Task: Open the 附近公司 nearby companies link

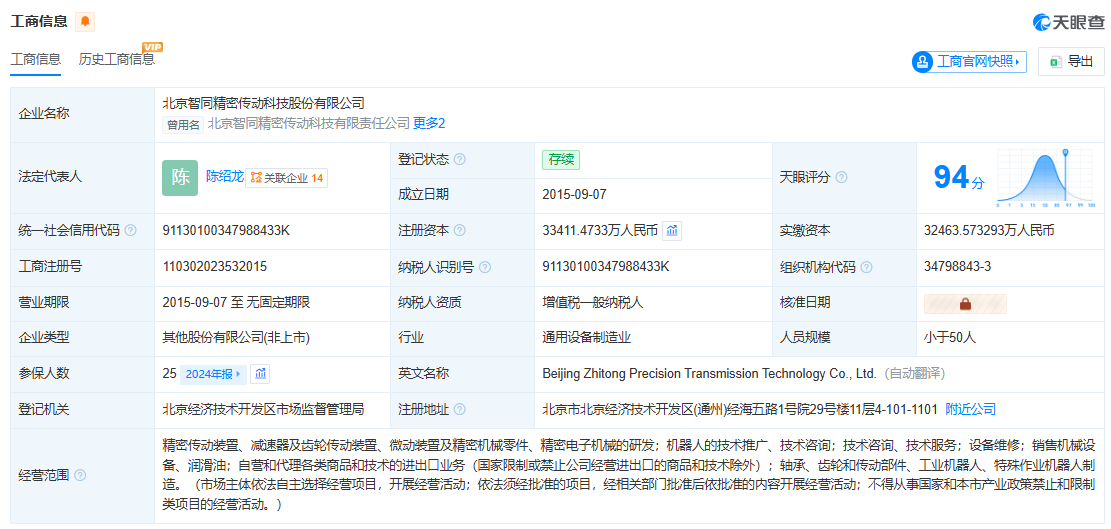Action: click(x=971, y=409)
